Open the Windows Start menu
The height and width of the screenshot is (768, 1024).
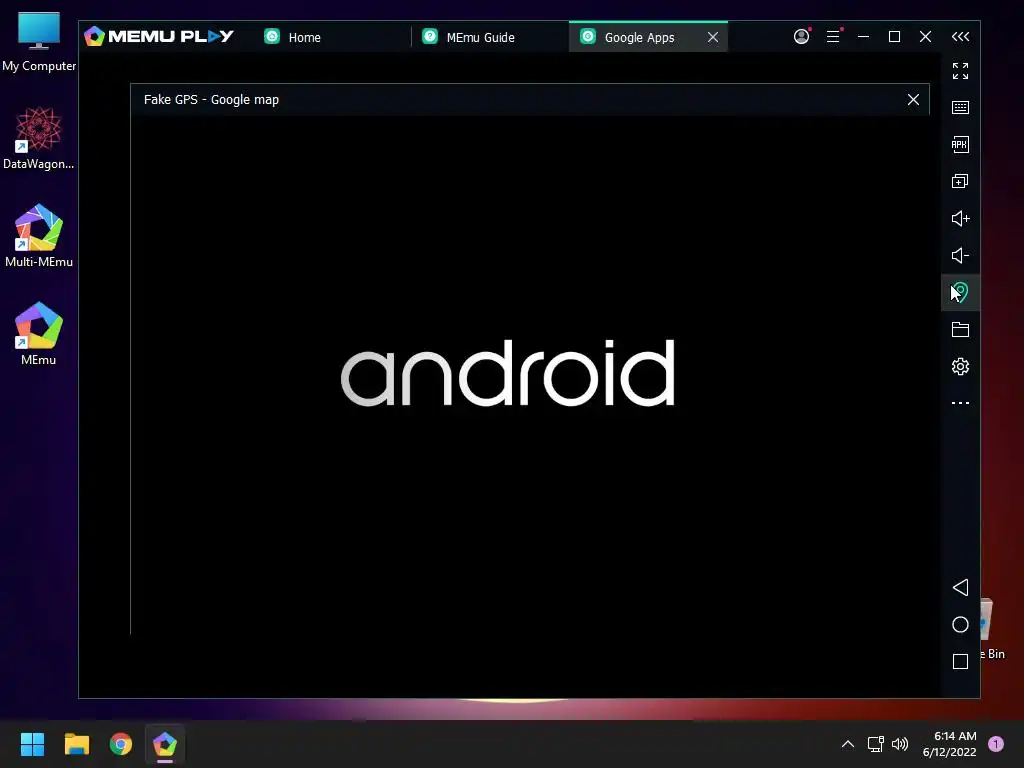(x=32, y=744)
